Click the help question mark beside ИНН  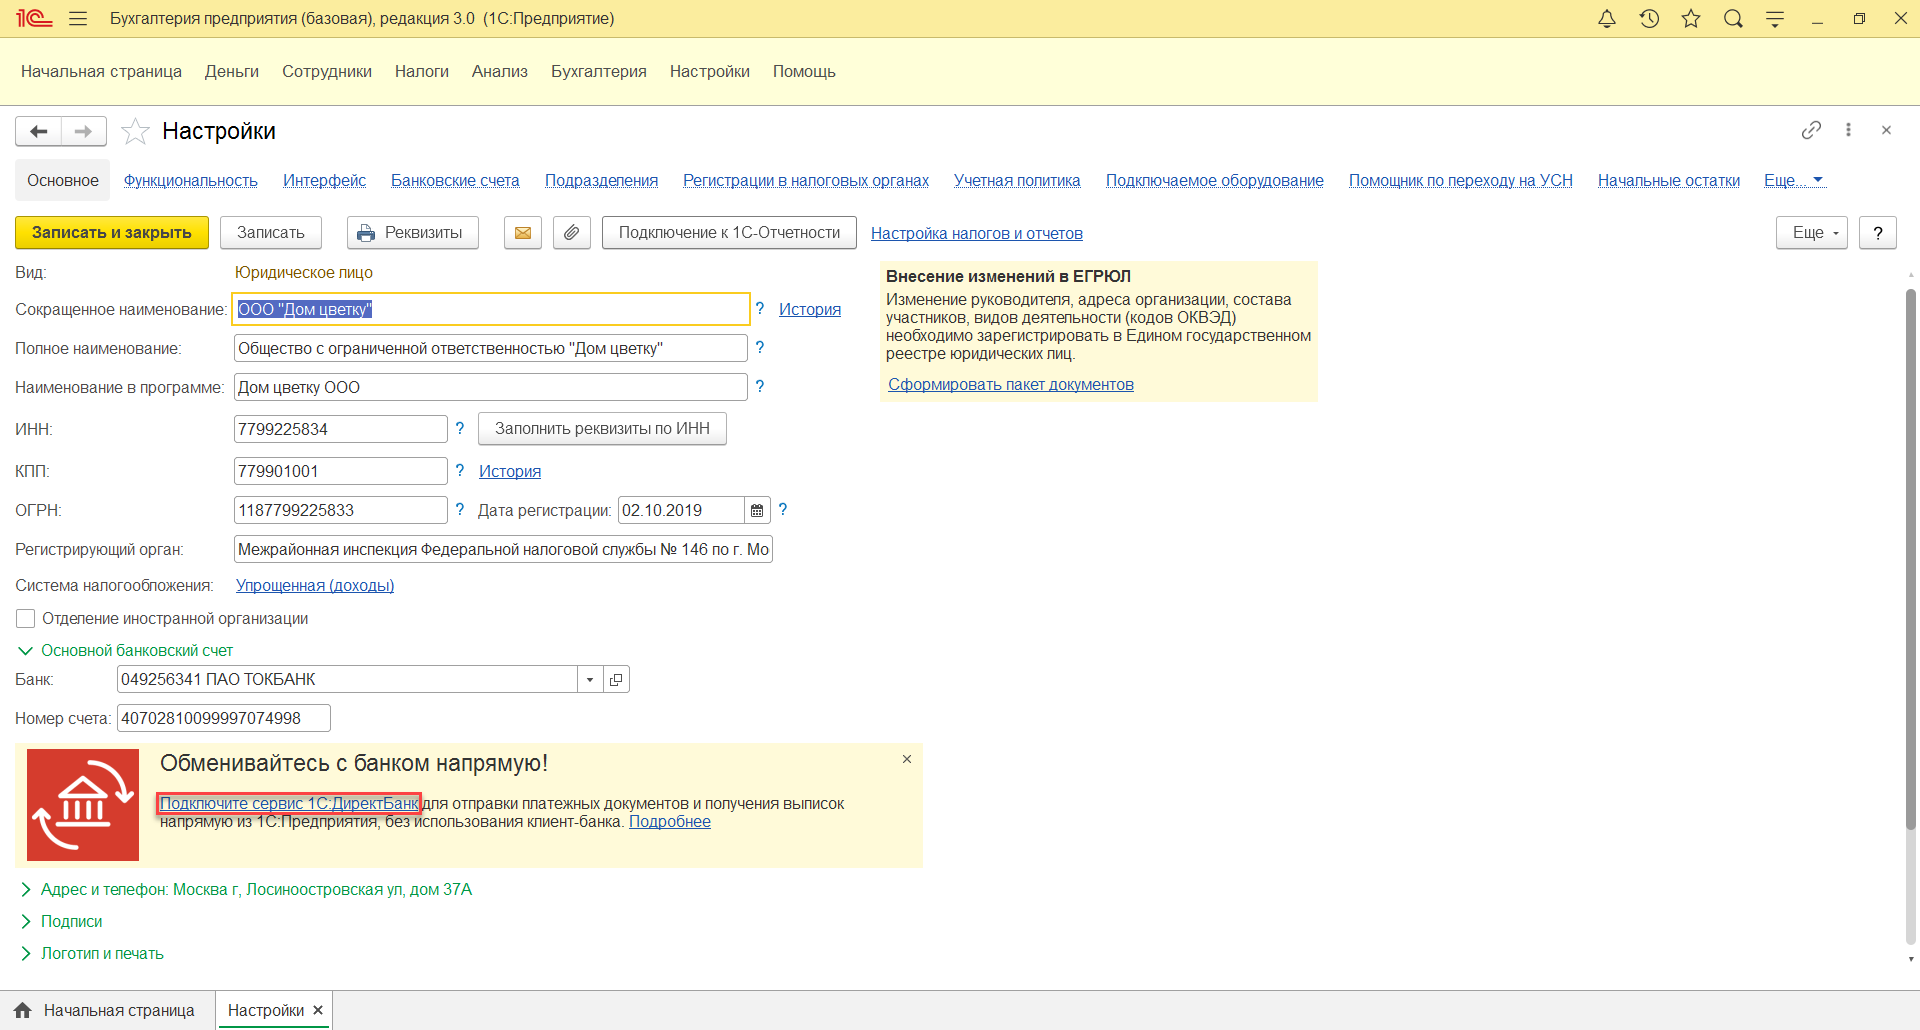pos(460,428)
